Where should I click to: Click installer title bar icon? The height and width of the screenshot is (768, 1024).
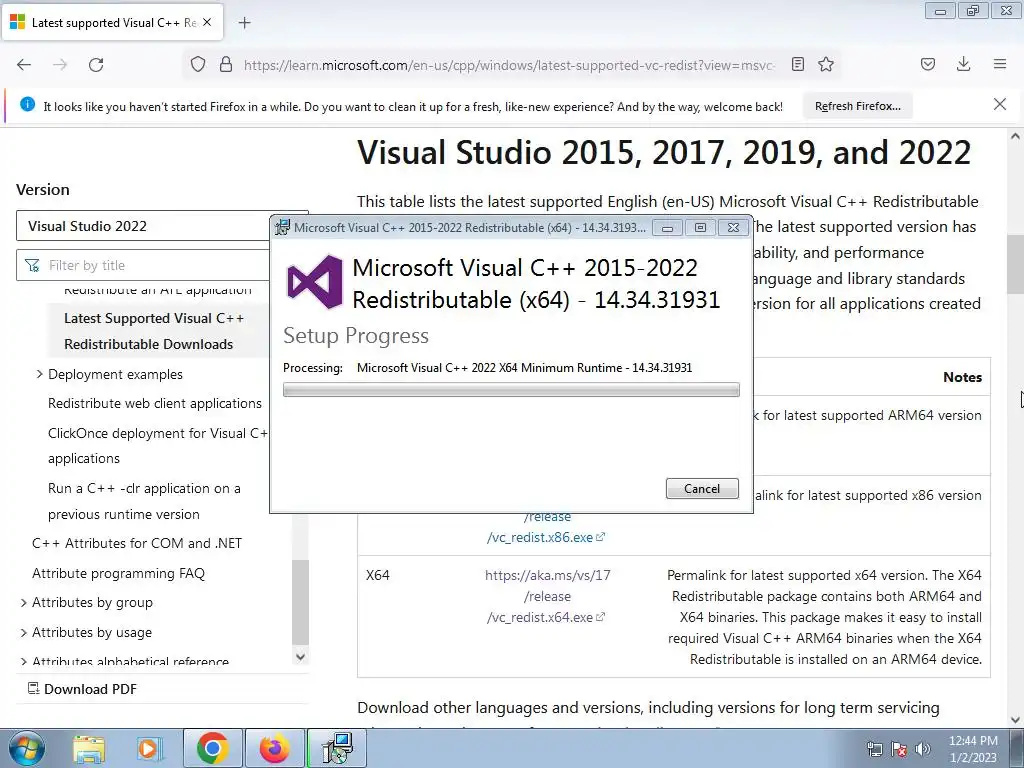(283, 227)
